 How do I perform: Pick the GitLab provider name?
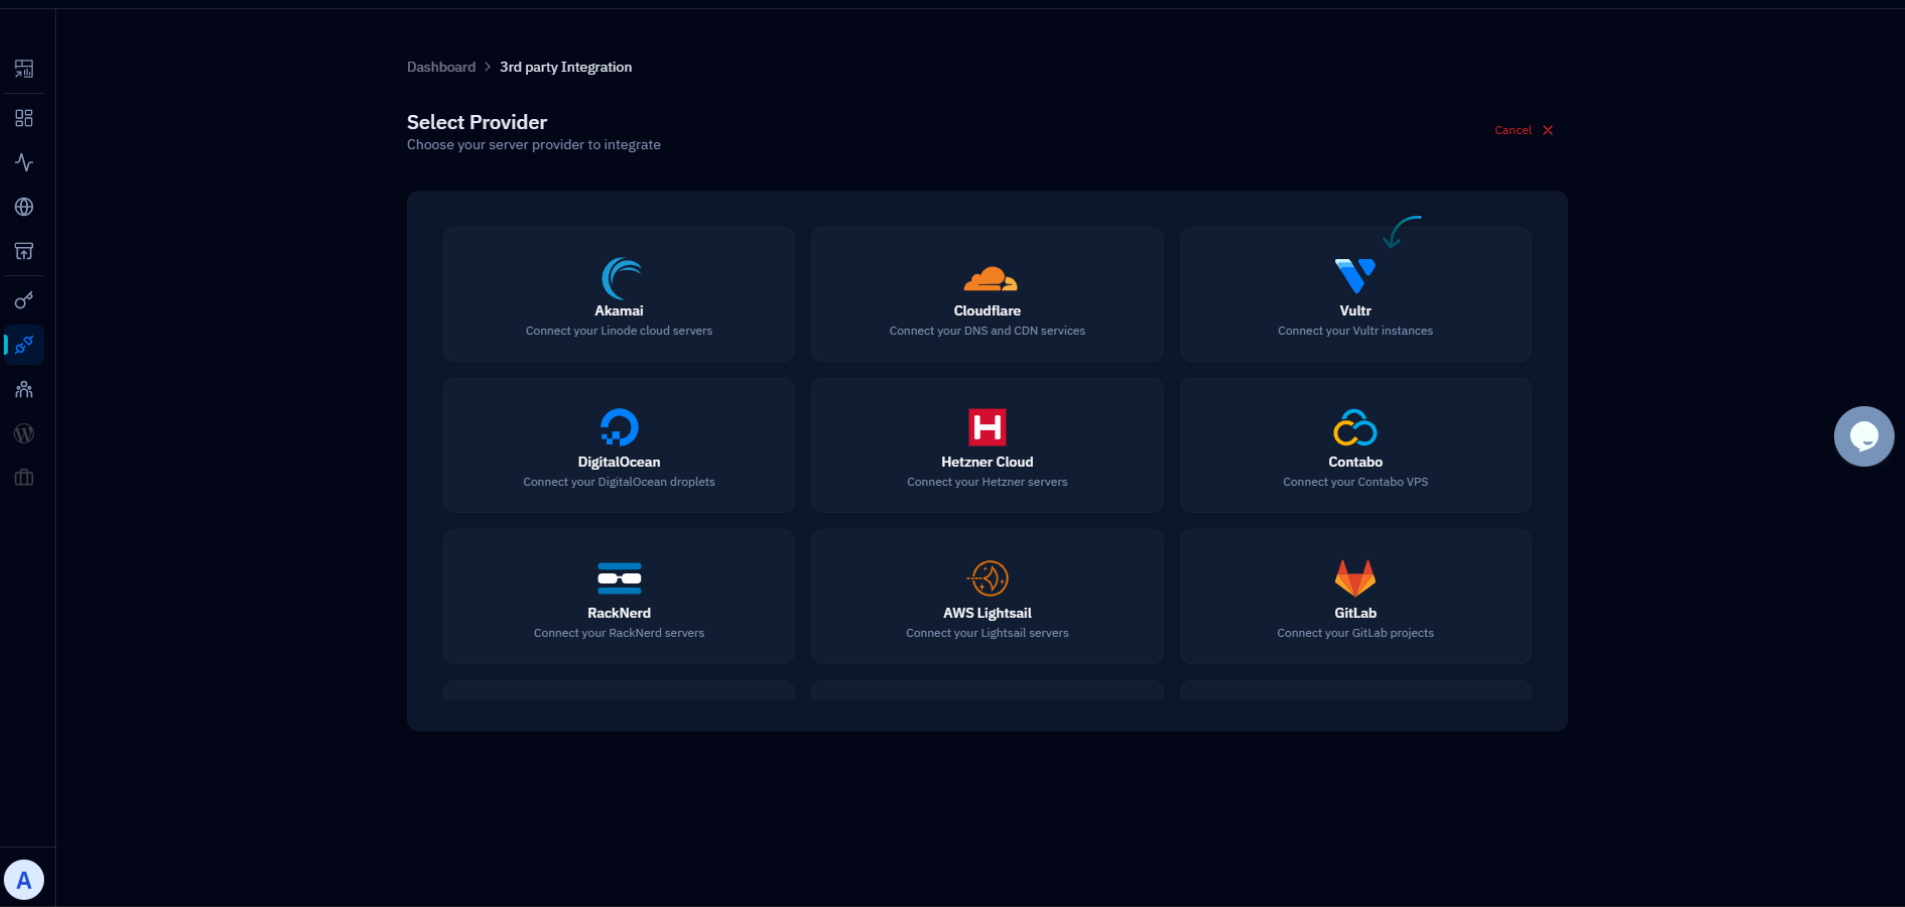pyautogui.click(x=1355, y=613)
